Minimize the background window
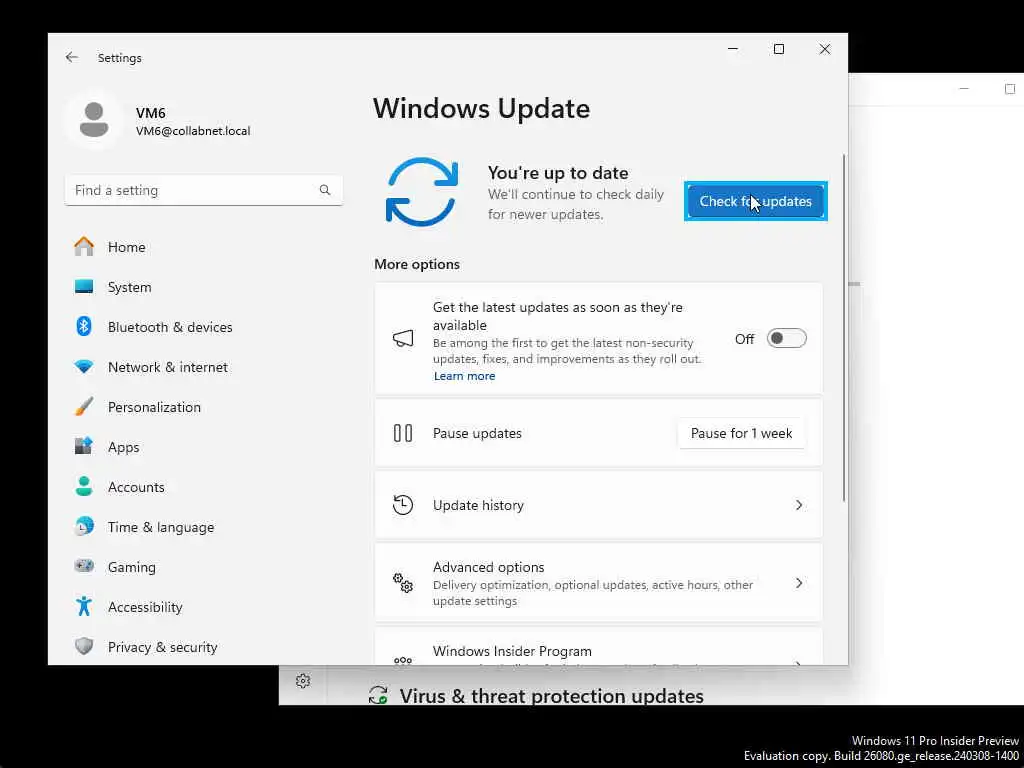The height and width of the screenshot is (768, 1024). pos(964,88)
